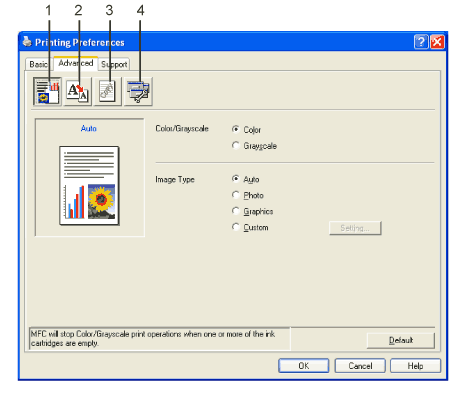Choose Custom image type
Image resolution: width=472 pixels, height=408 pixels.
[x=236, y=227]
